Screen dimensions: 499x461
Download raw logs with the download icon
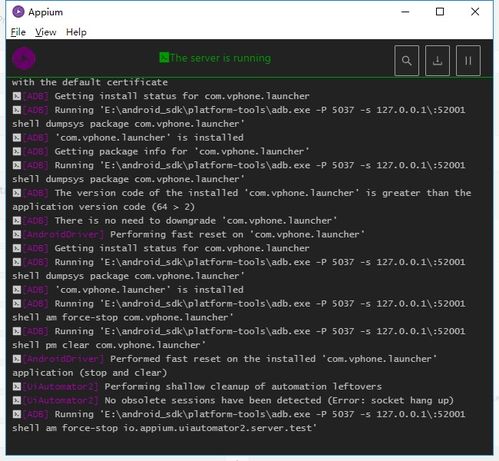(x=437, y=61)
